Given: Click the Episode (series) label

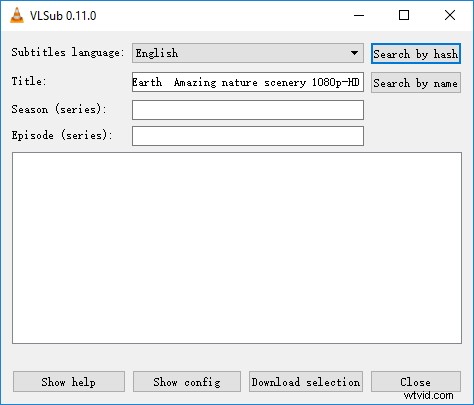Looking at the screenshot, I should point(62,135).
